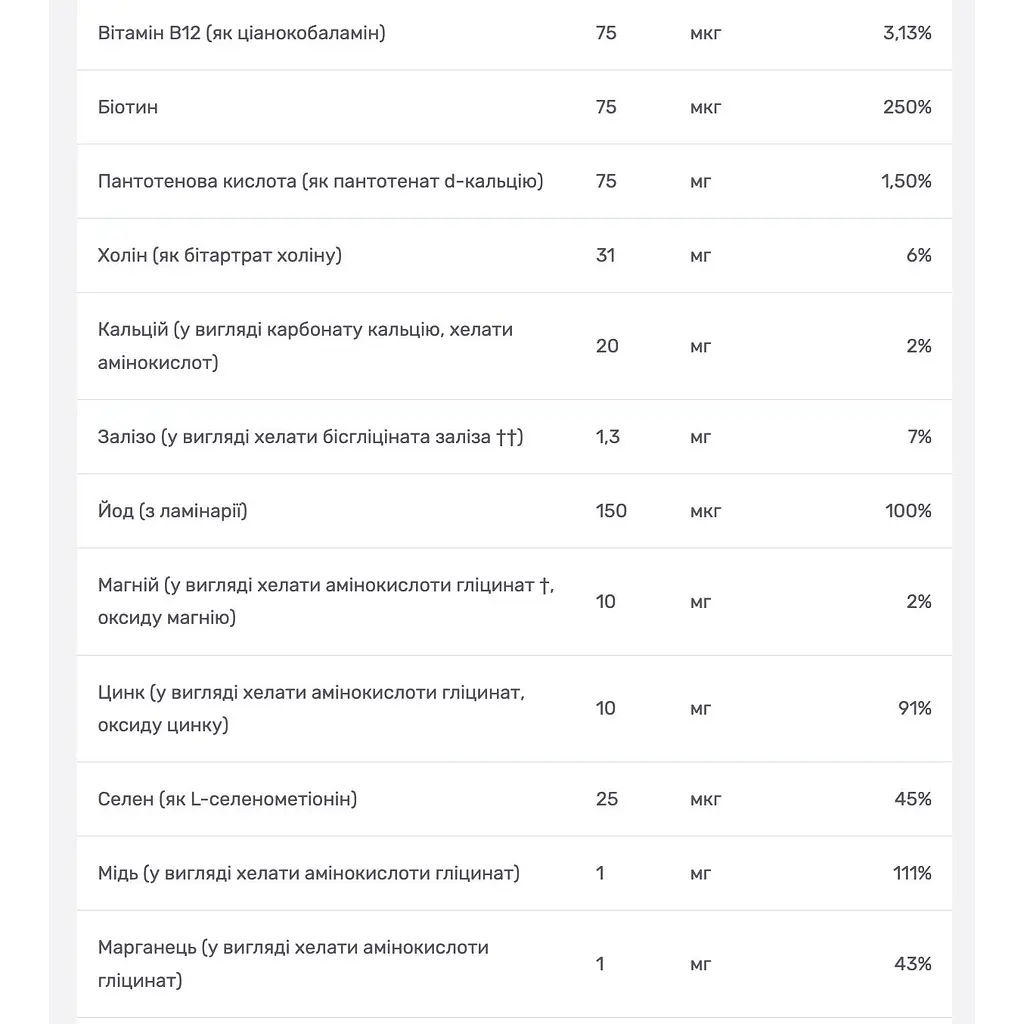
Task: Click the 250% daily value for Біотин
Action: 906,107
